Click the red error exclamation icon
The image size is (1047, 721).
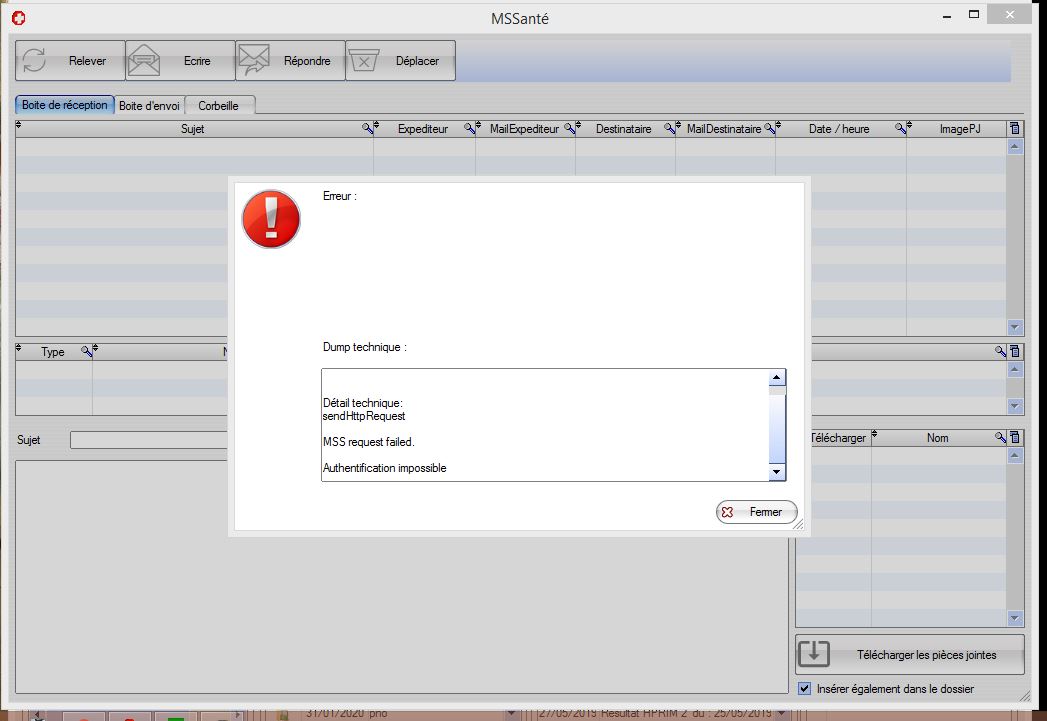[x=271, y=219]
